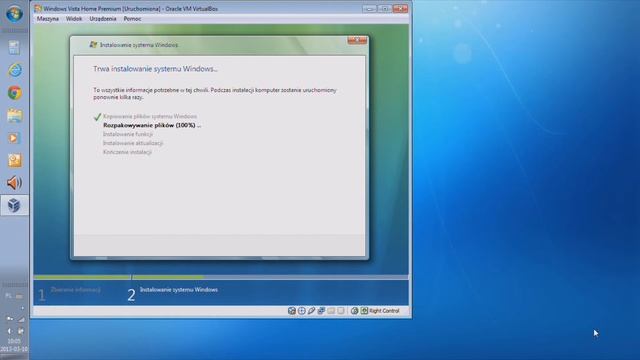Viewport: 640px width, 360px height.
Task: Click the USB devices indicator in VirtualBox status bar
Action: point(311,311)
